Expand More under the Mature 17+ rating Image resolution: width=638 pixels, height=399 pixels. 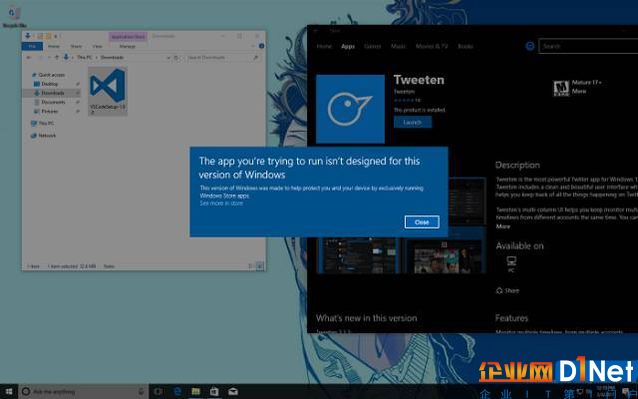tap(579, 92)
